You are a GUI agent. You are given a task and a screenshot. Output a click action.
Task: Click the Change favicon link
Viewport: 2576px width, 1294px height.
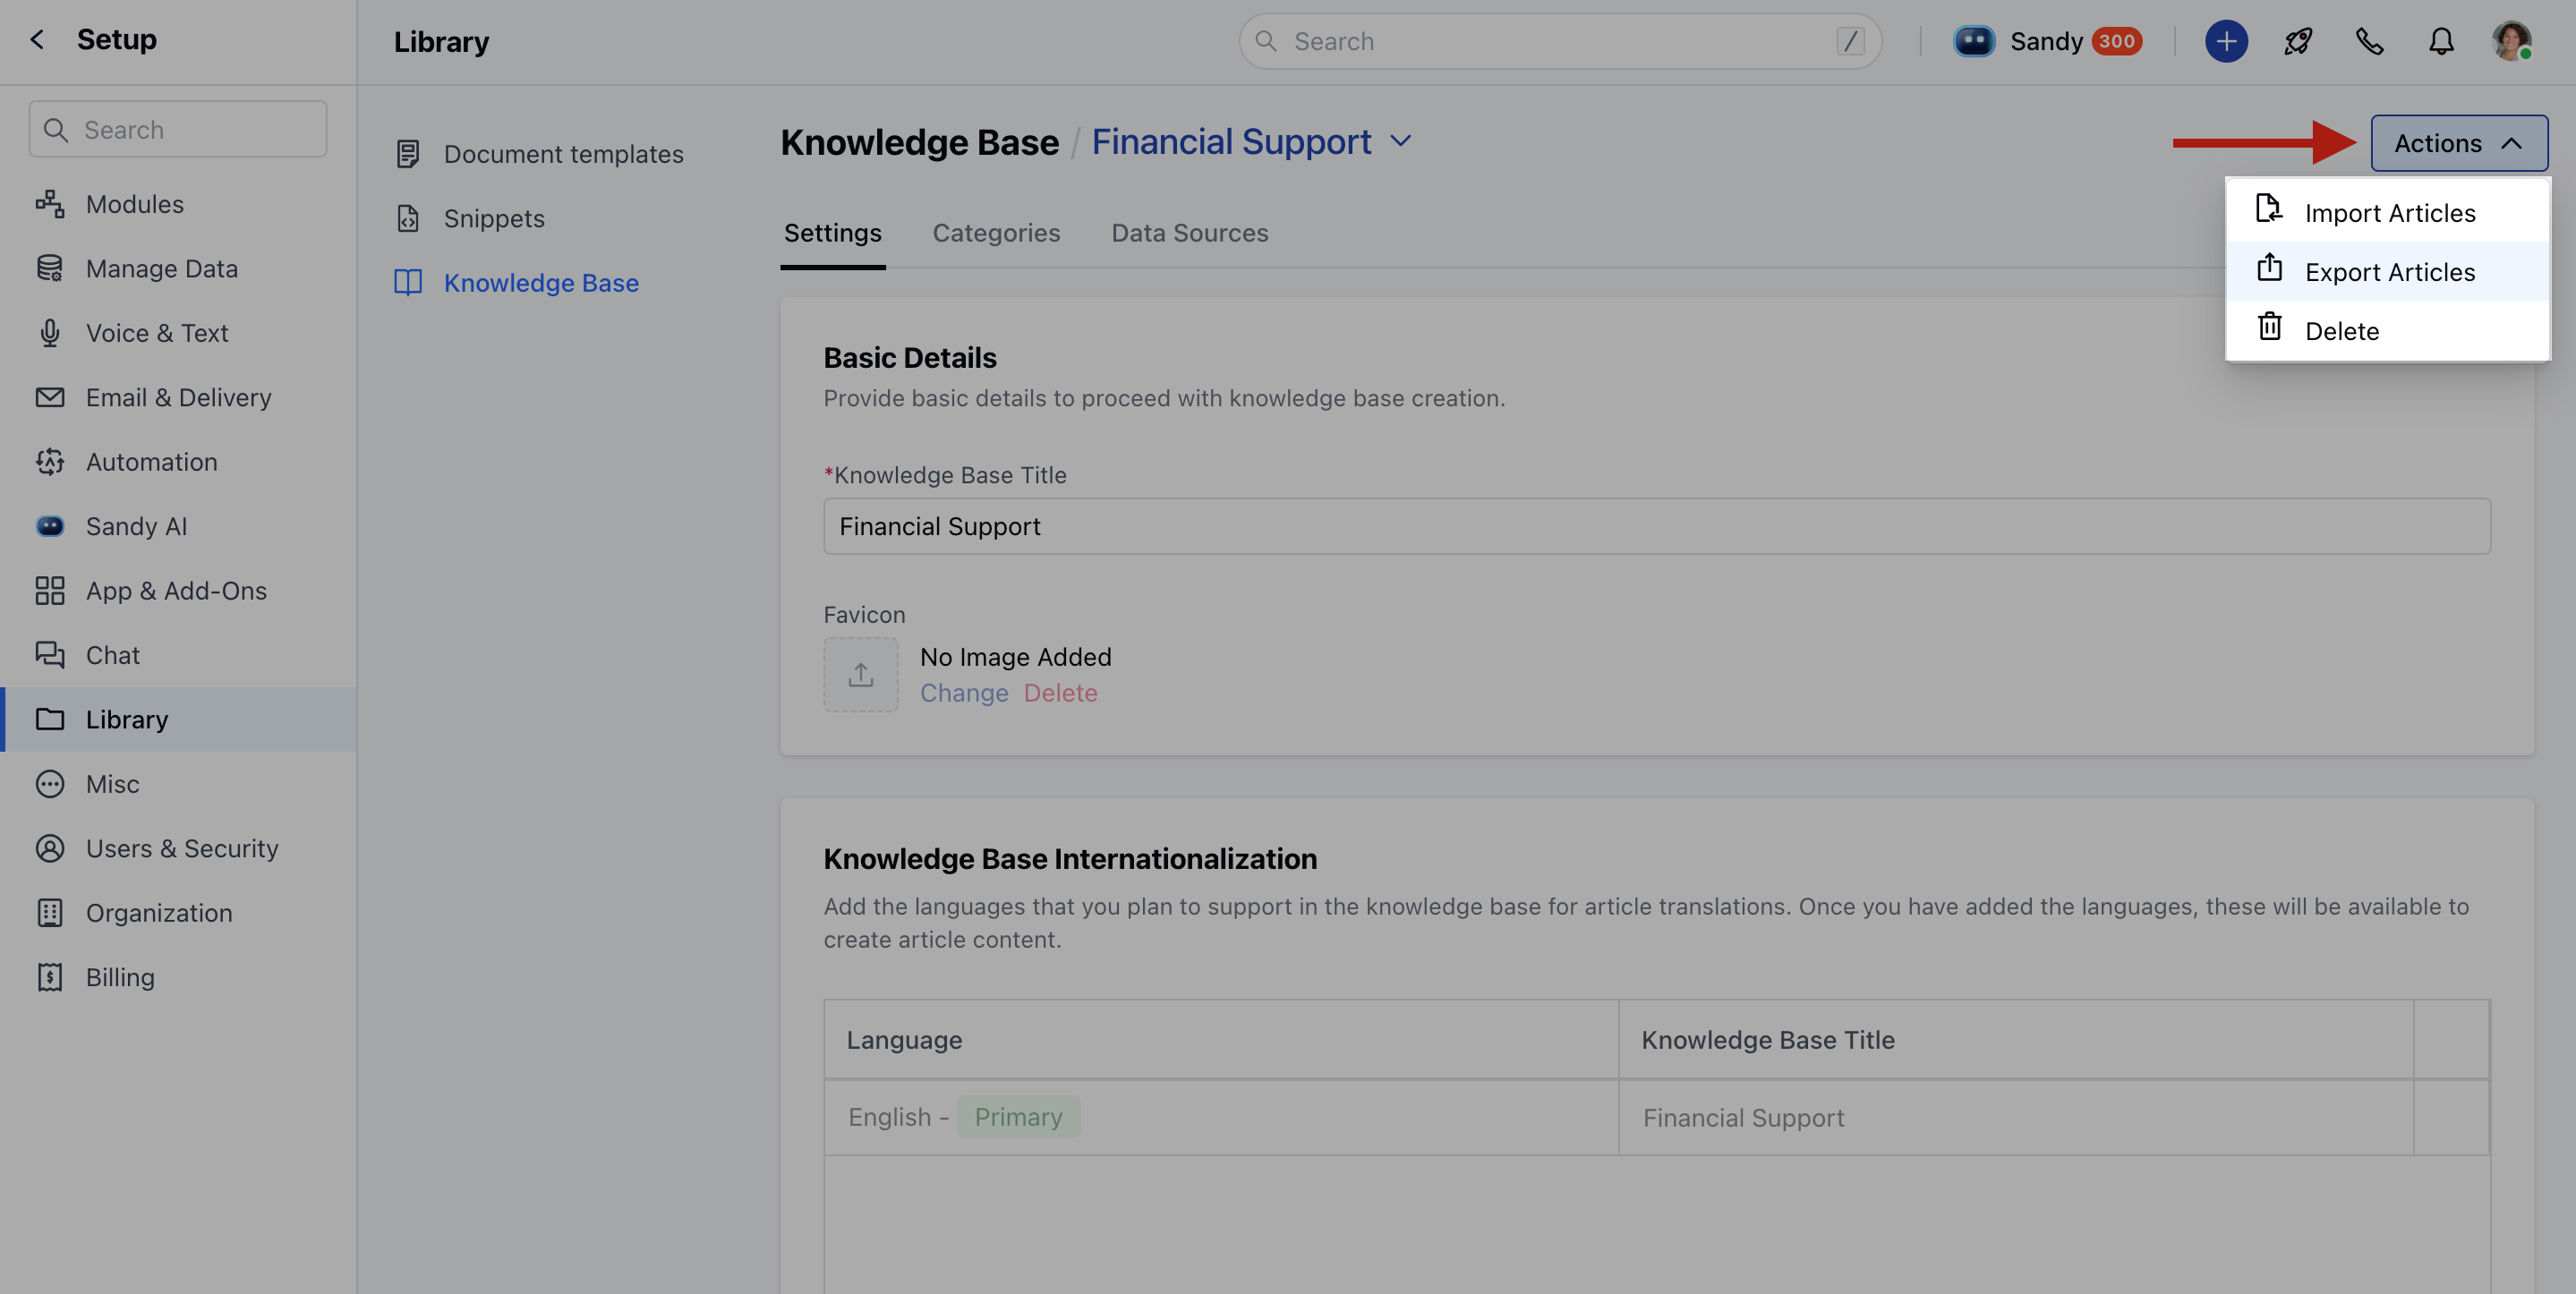coord(963,693)
